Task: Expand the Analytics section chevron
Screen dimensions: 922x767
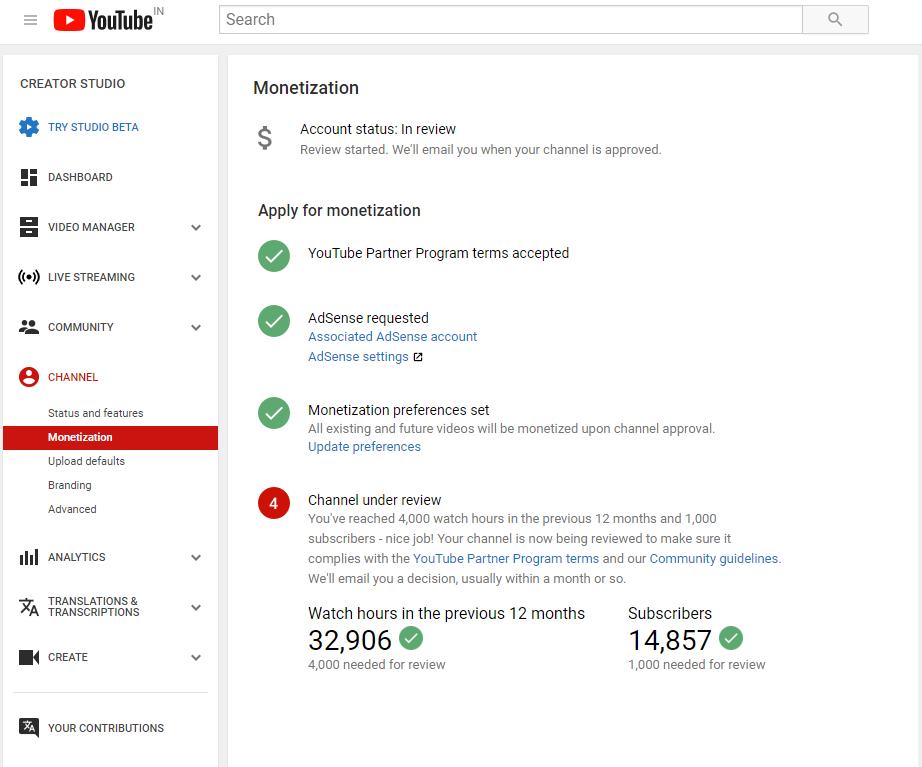Action: click(x=196, y=558)
